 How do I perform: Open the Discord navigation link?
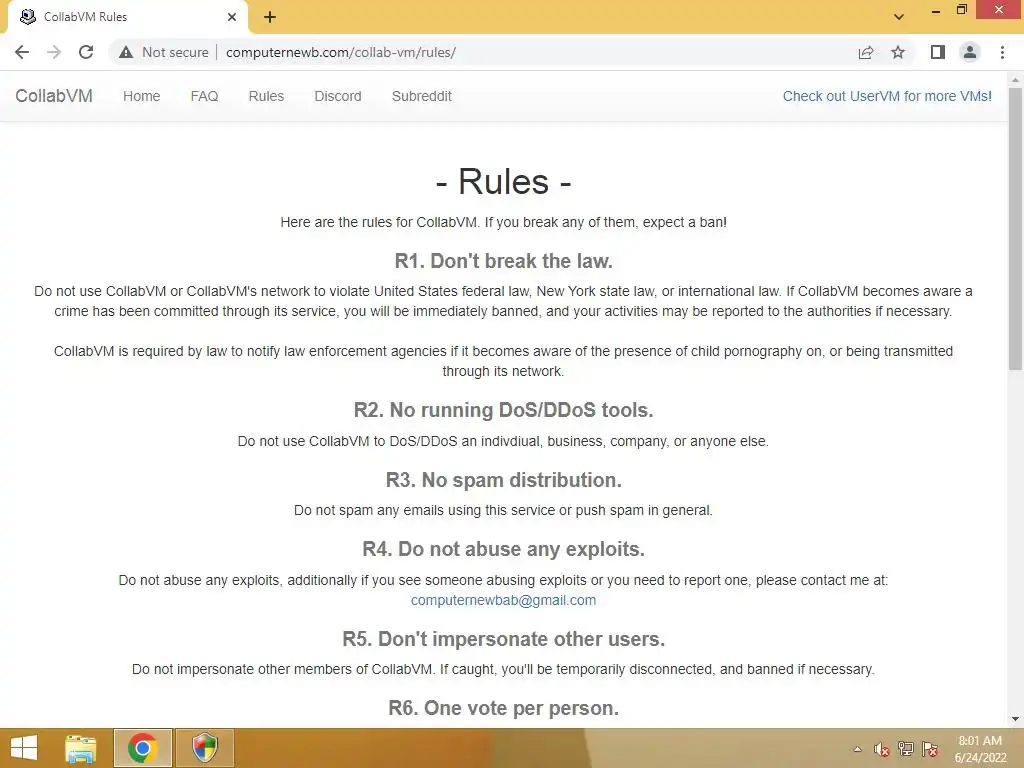(x=338, y=96)
